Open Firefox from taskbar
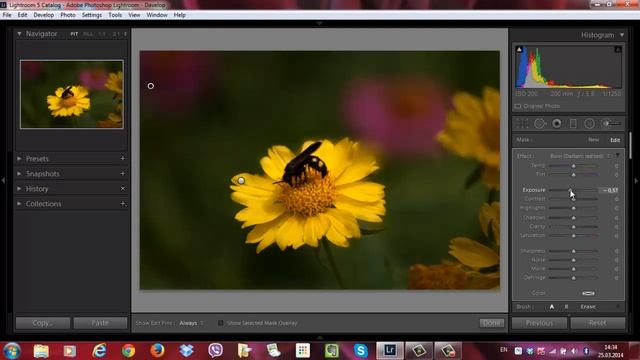The image size is (640, 360). click(158, 351)
